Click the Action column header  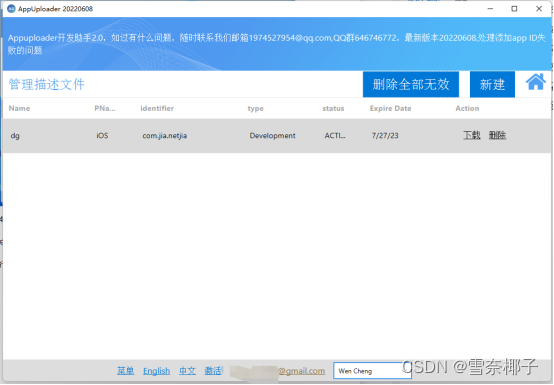pos(467,108)
